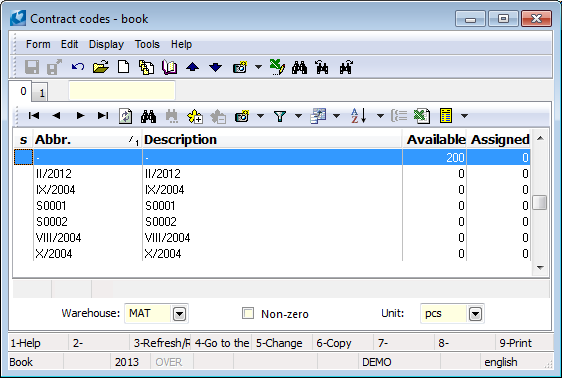Open the book icon in main toolbar
Image resolution: width=562 pixels, height=378 pixels.
click(169, 67)
